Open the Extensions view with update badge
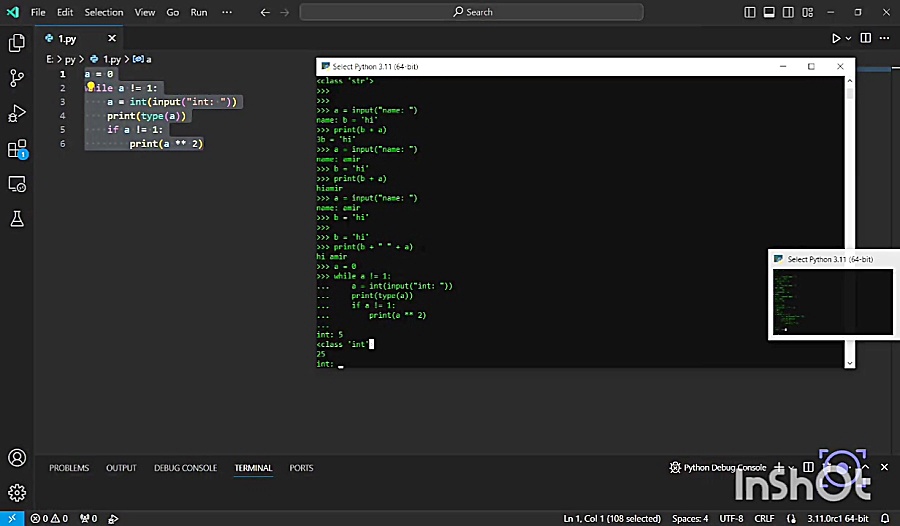The height and width of the screenshot is (526, 900). pyautogui.click(x=17, y=149)
